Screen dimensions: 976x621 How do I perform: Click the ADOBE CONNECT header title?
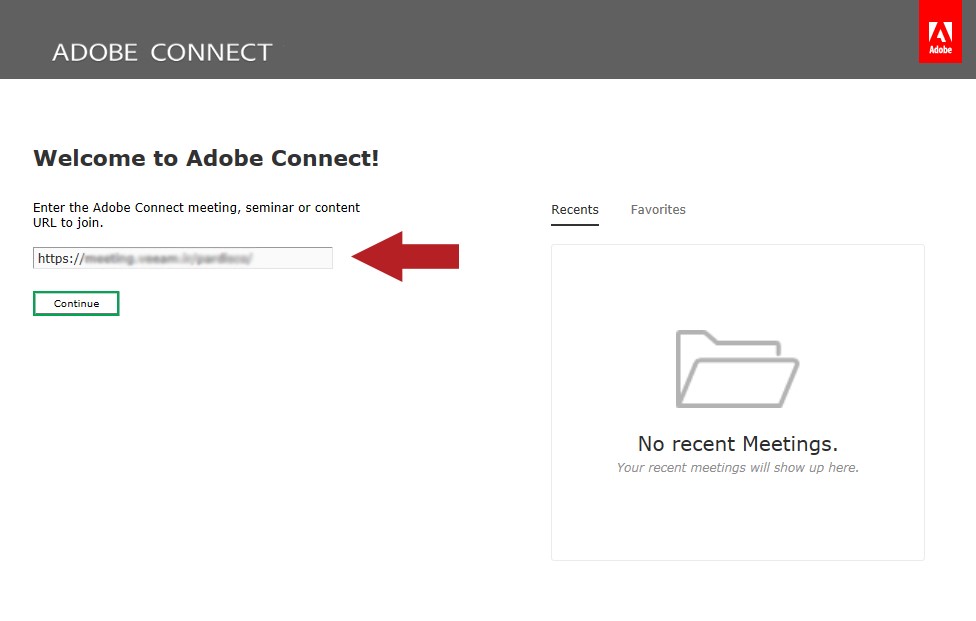pos(162,53)
